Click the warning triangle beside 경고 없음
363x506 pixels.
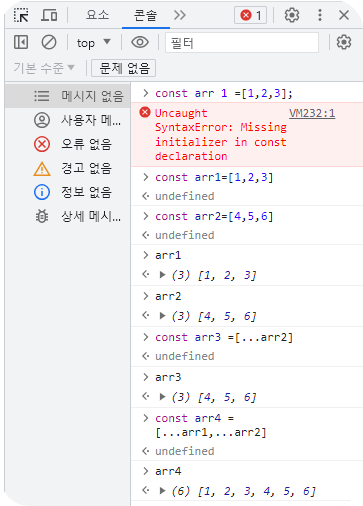pos(42,169)
